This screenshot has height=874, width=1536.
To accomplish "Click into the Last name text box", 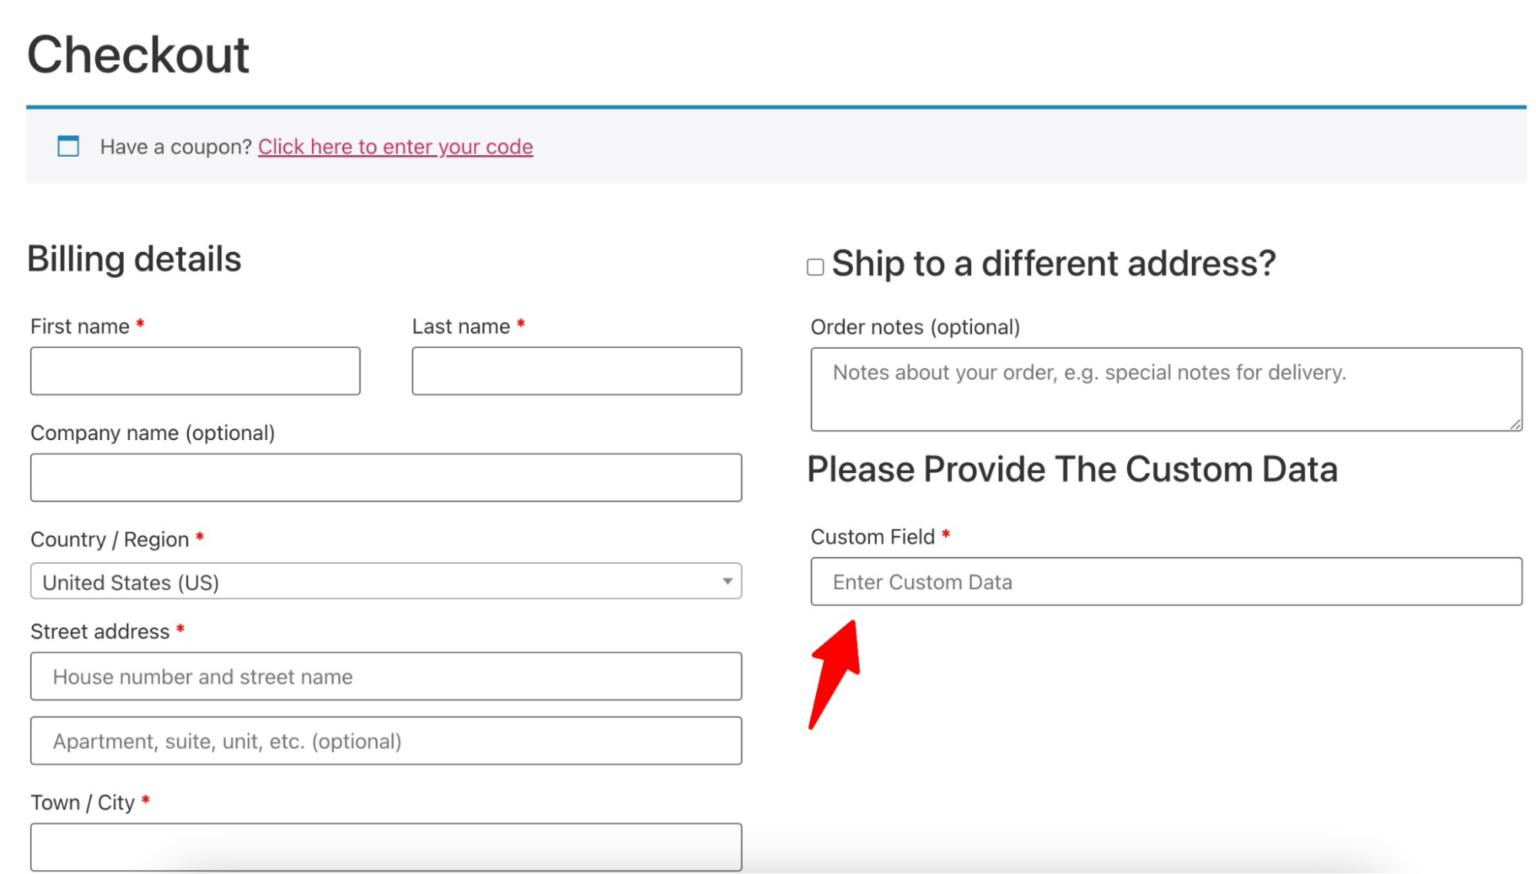I will (x=576, y=371).
